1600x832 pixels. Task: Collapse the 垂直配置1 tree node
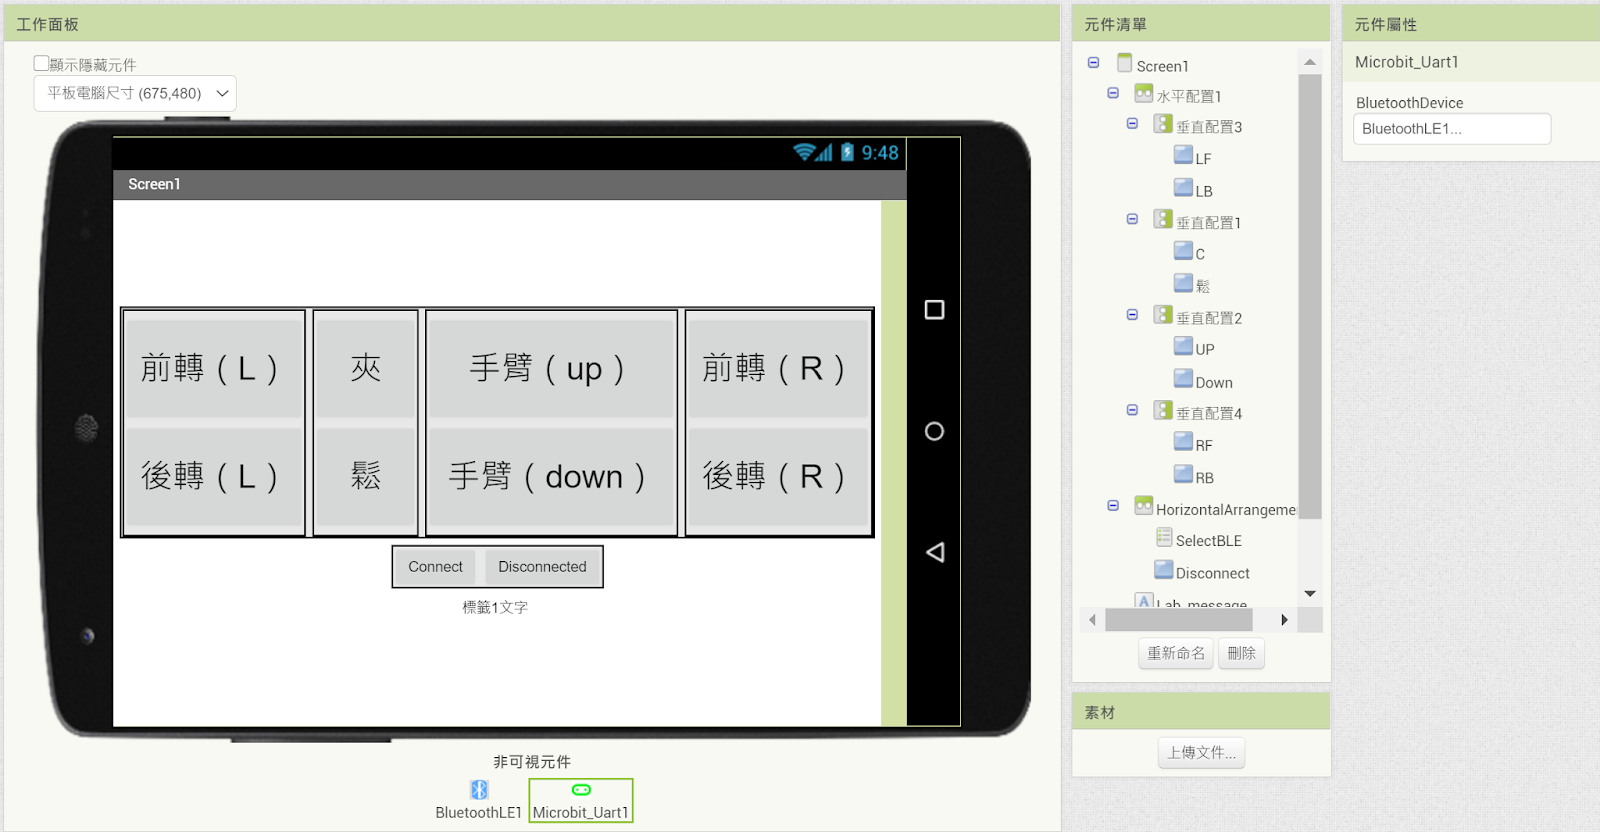click(x=1132, y=219)
